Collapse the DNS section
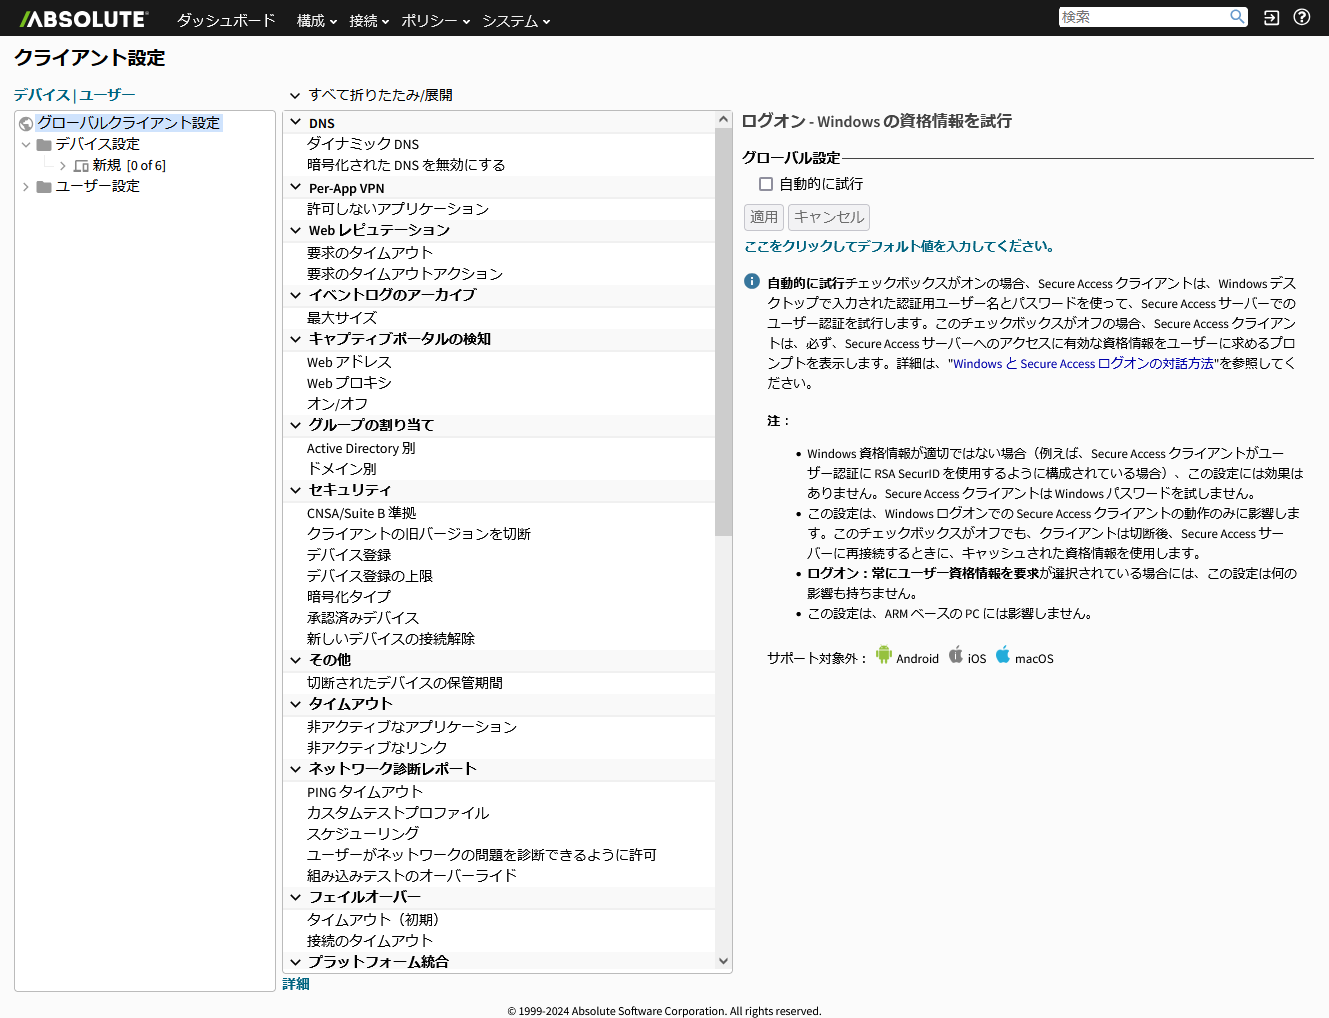1329x1018 pixels. 295,123
